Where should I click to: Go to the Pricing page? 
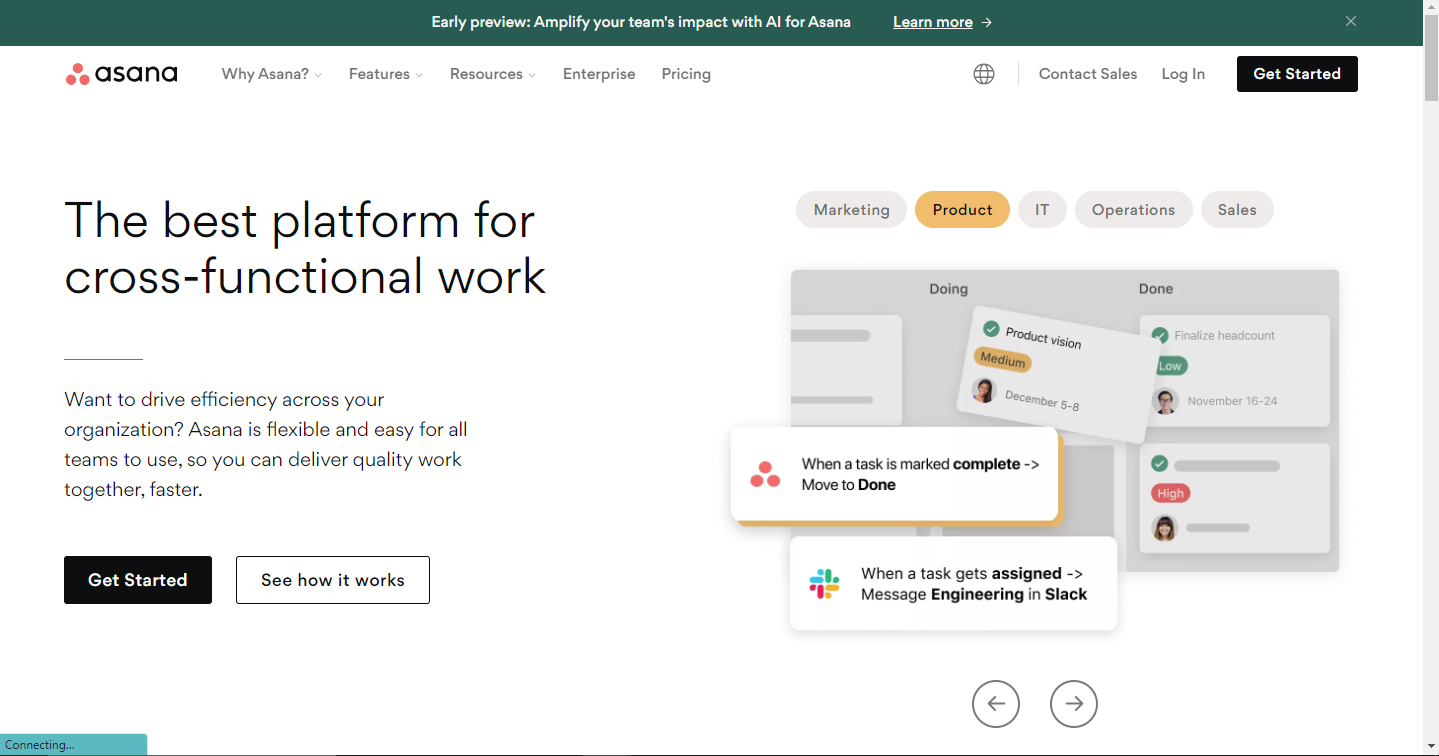coord(686,74)
